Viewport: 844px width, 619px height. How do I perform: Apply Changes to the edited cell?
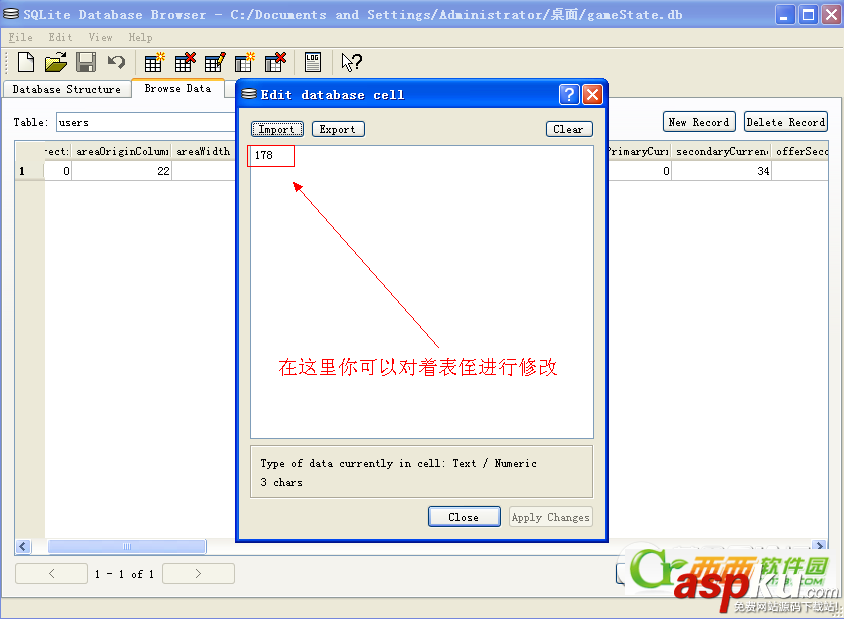coord(550,517)
